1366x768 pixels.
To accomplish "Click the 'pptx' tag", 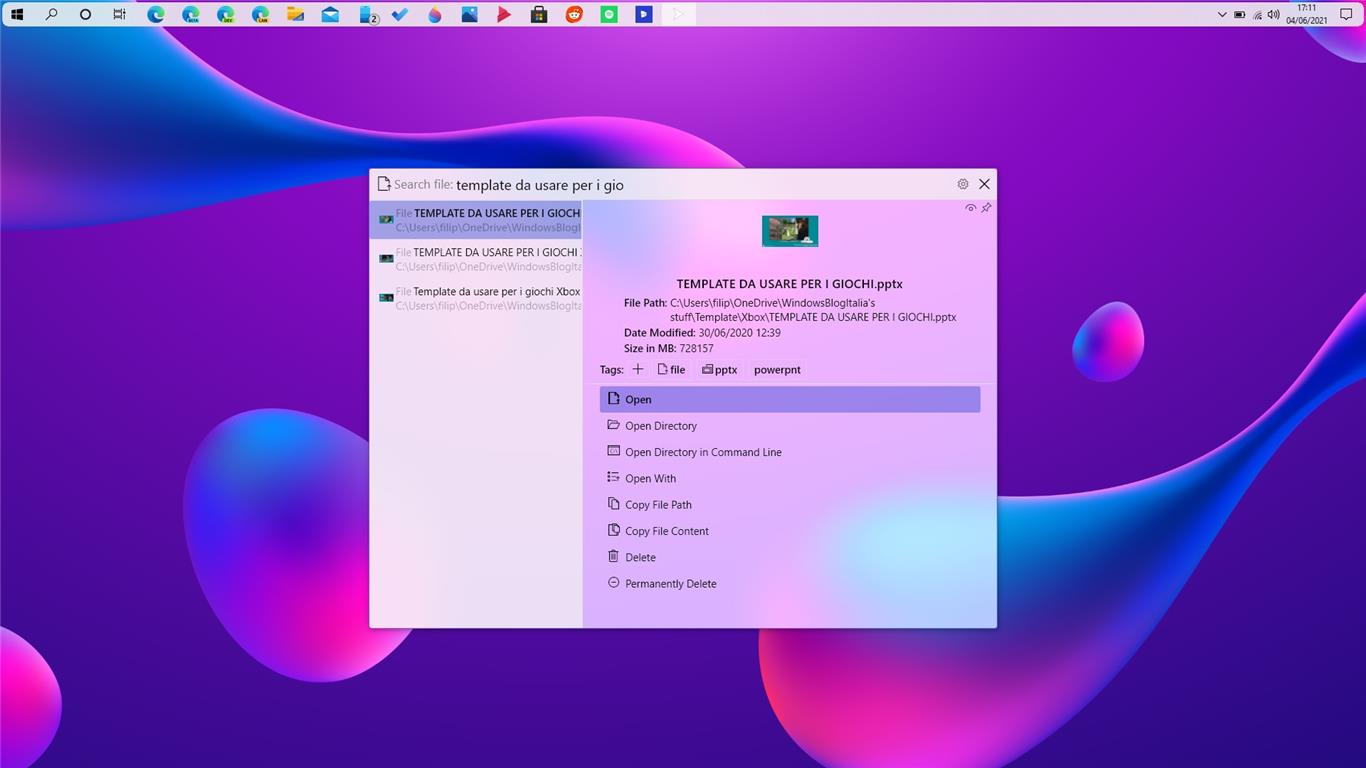I will pos(720,370).
